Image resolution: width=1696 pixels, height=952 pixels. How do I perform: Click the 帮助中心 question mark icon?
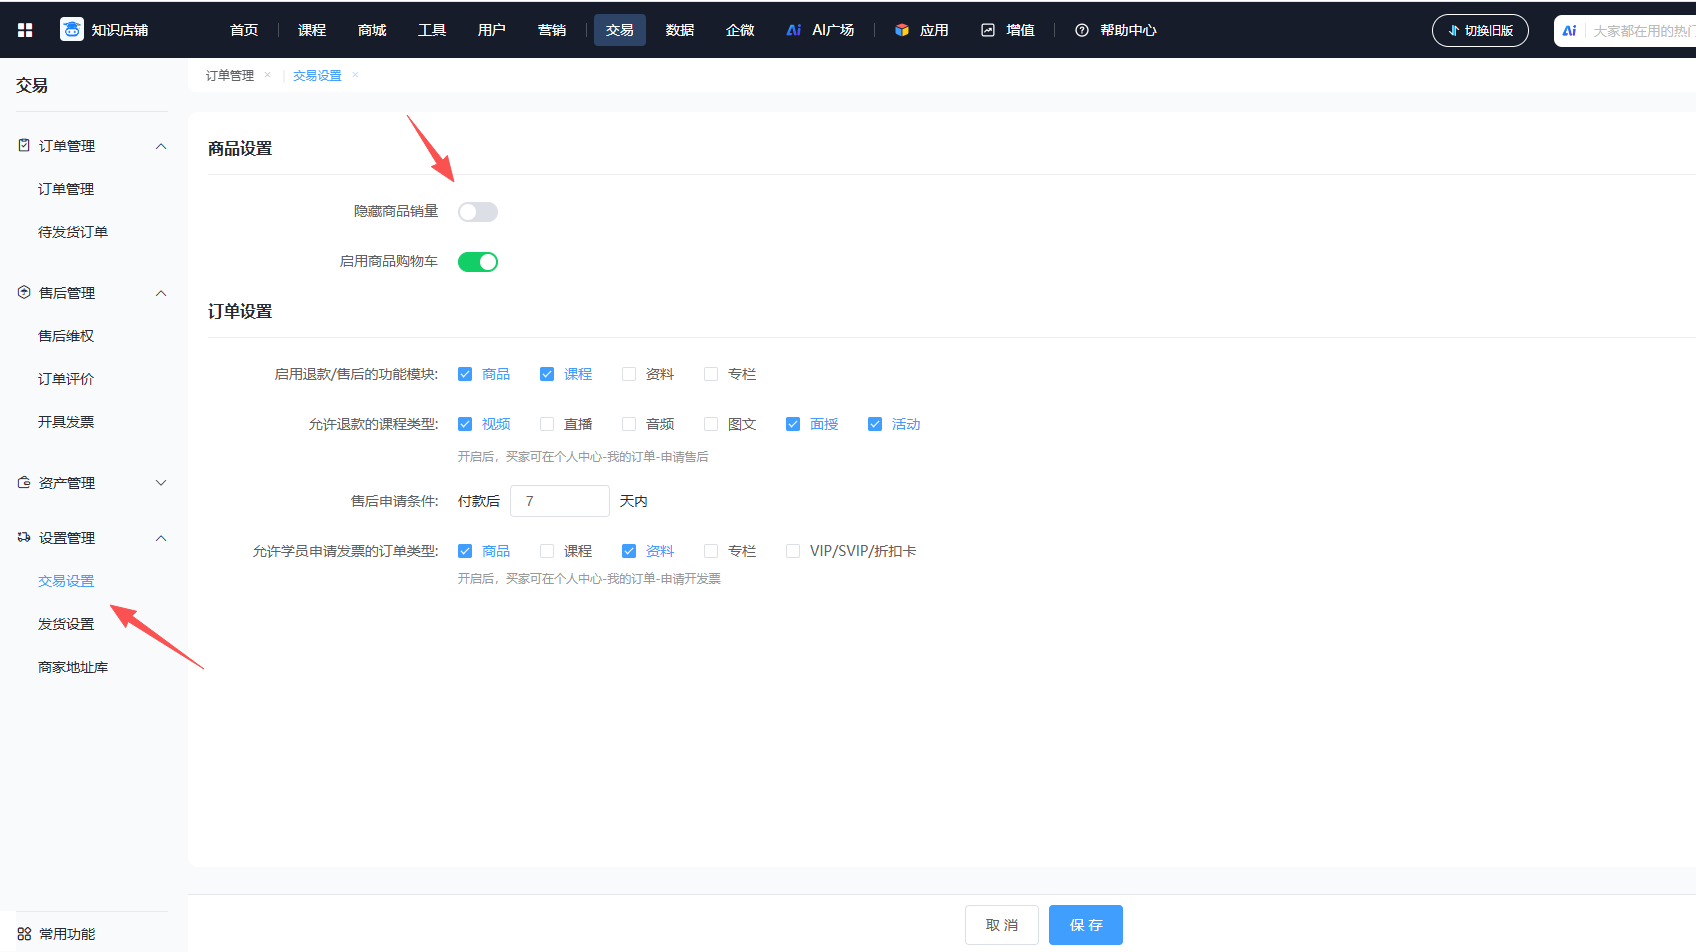[1081, 30]
